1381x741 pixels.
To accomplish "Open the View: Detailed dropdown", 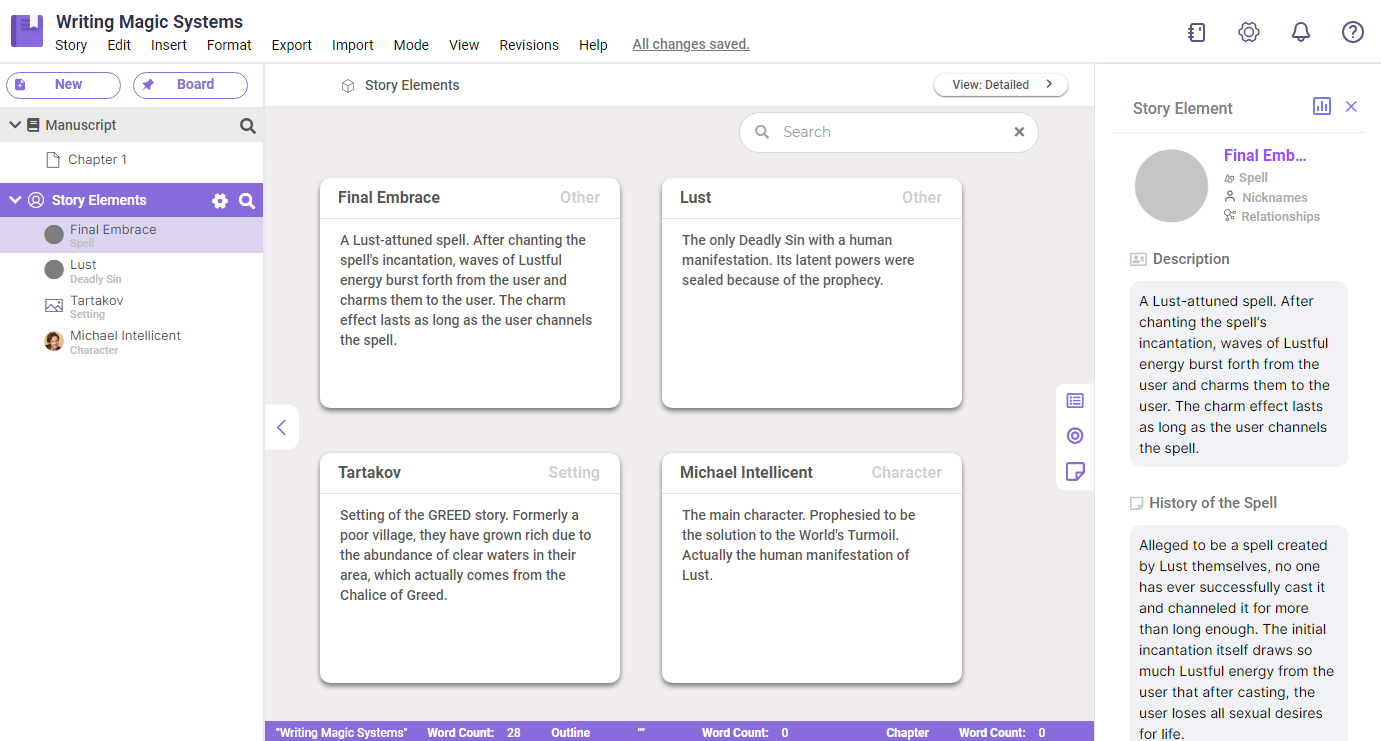I will 1000,85.
